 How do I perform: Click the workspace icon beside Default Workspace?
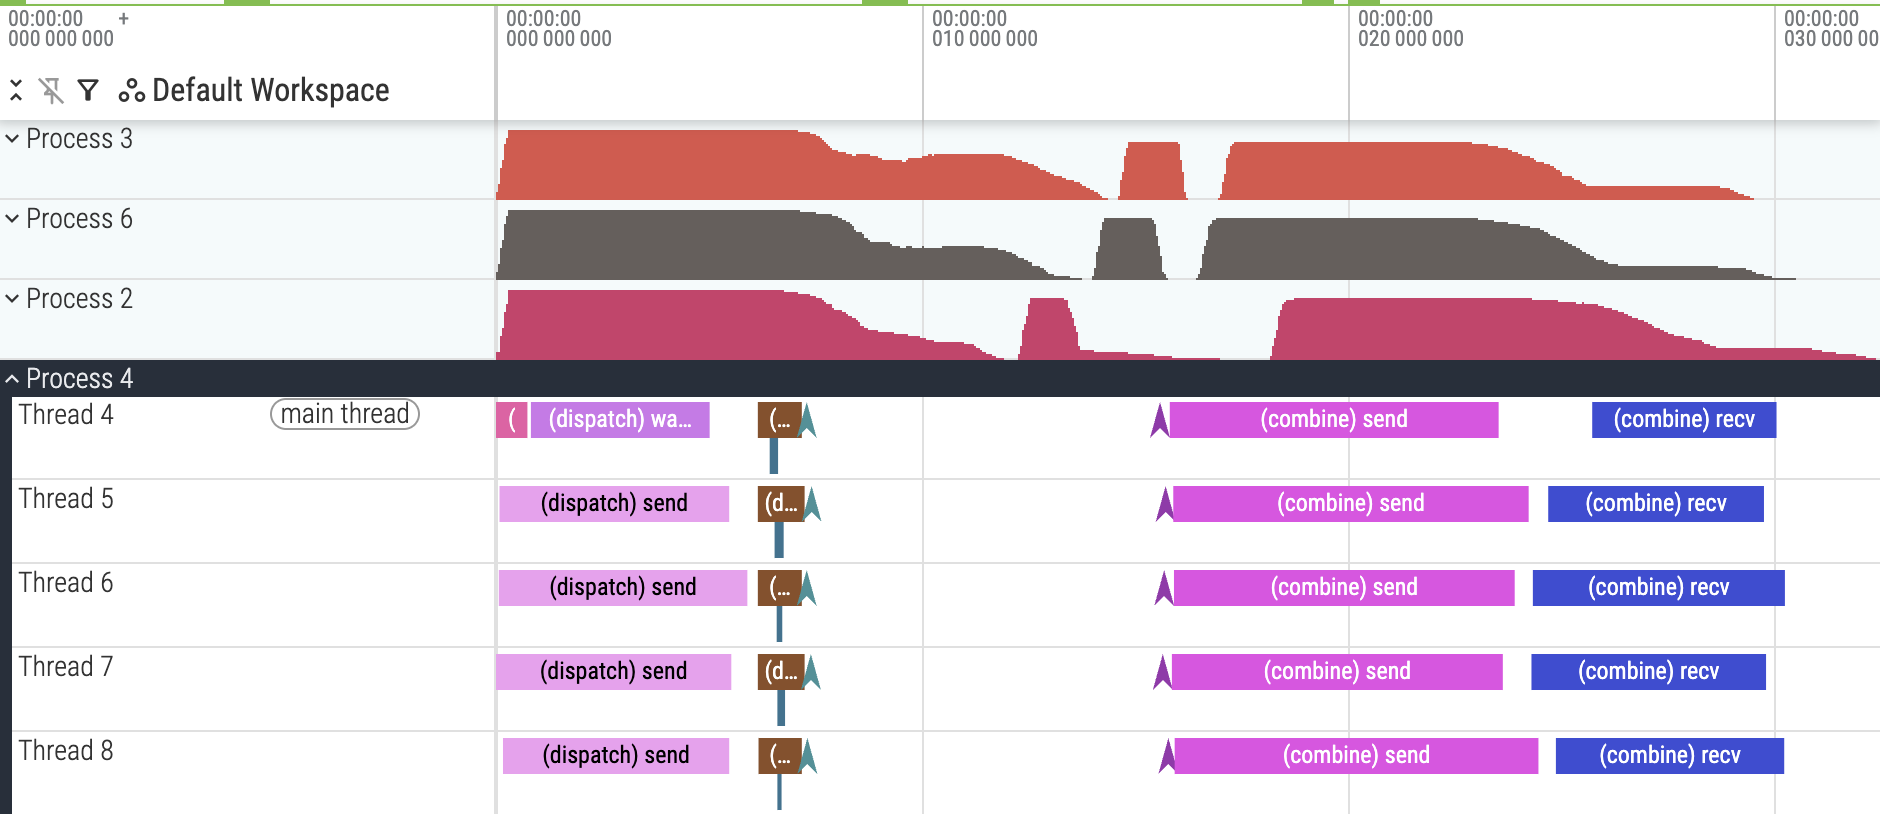tap(131, 91)
